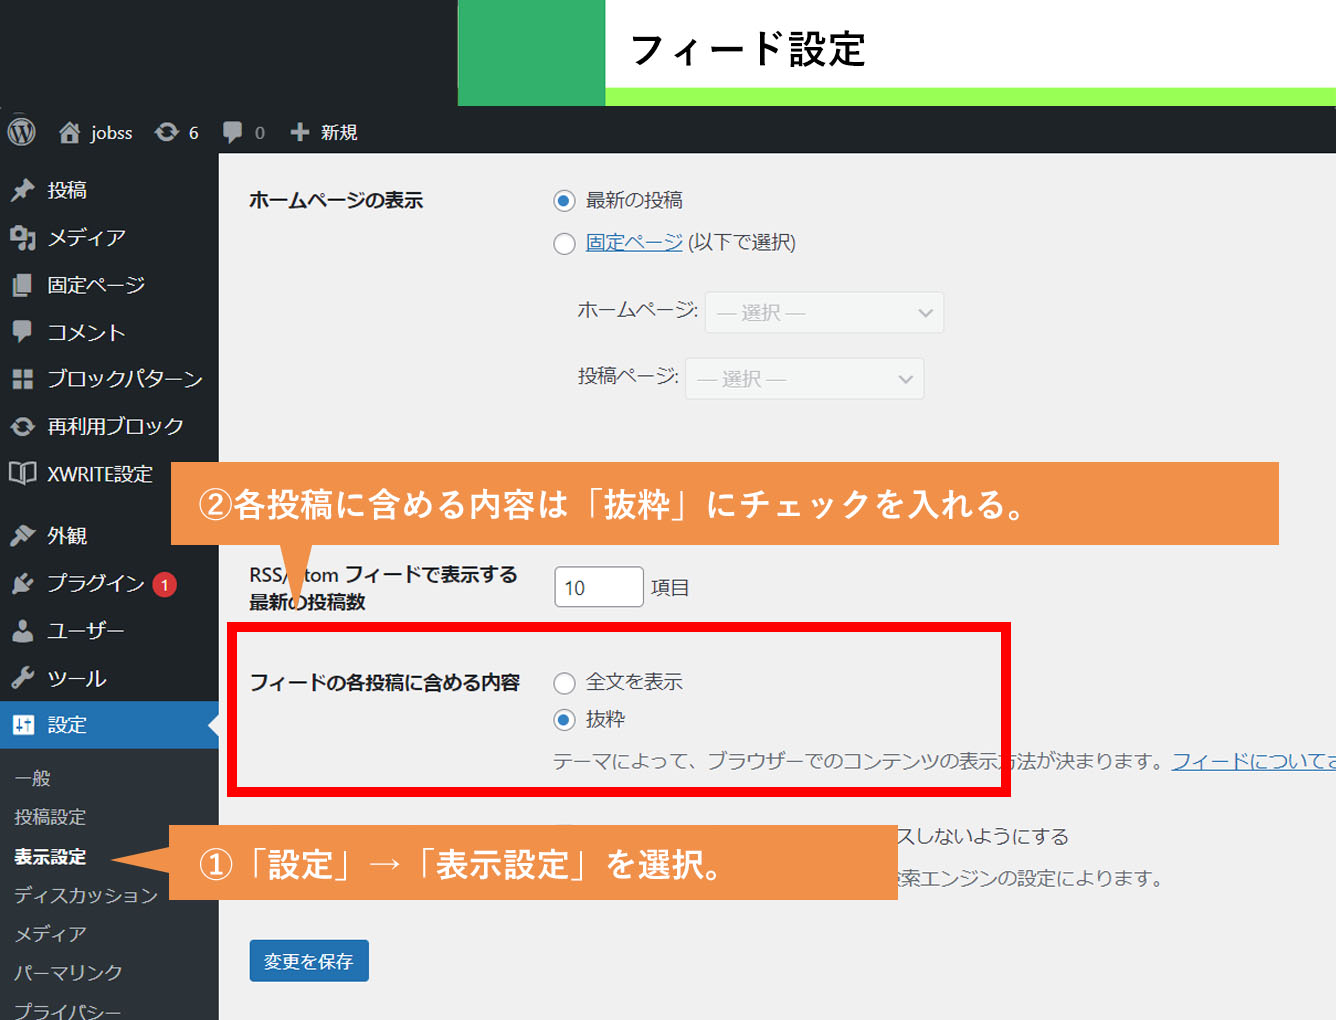Open the ホームページ select dropdown

tap(824, 313)
